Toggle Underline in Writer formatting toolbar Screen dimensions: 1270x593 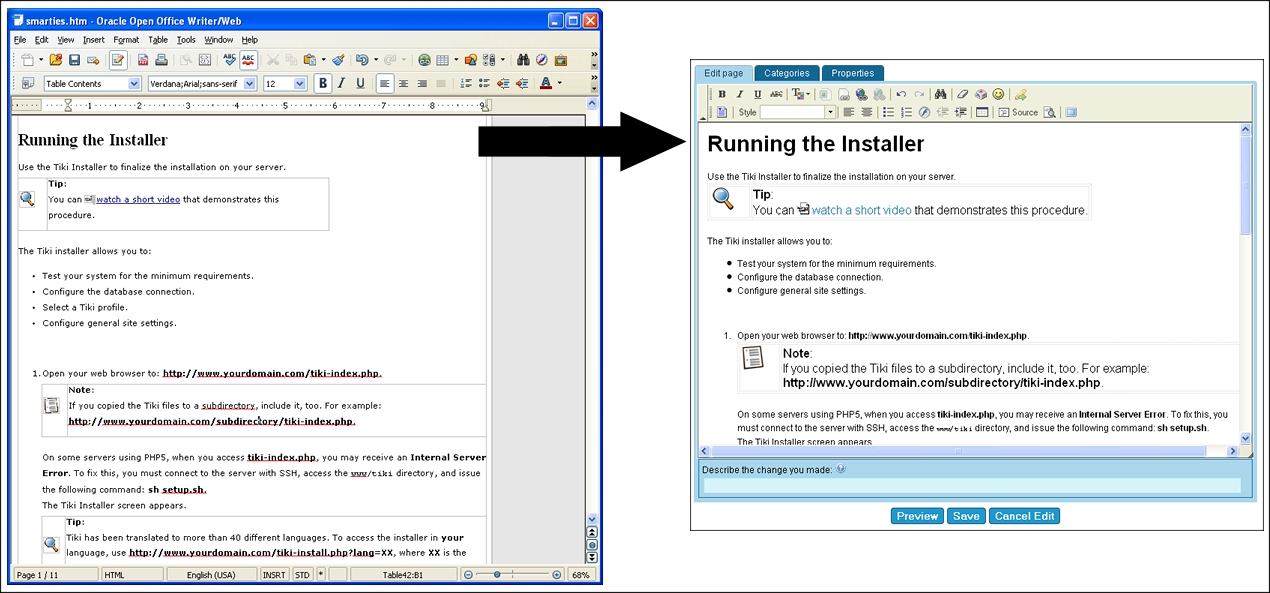(360, 84)
